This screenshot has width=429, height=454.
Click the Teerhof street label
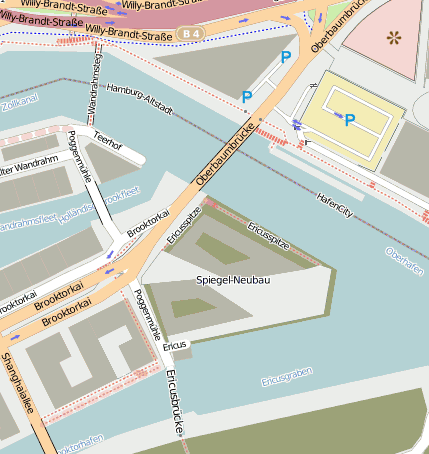(108, 141)
